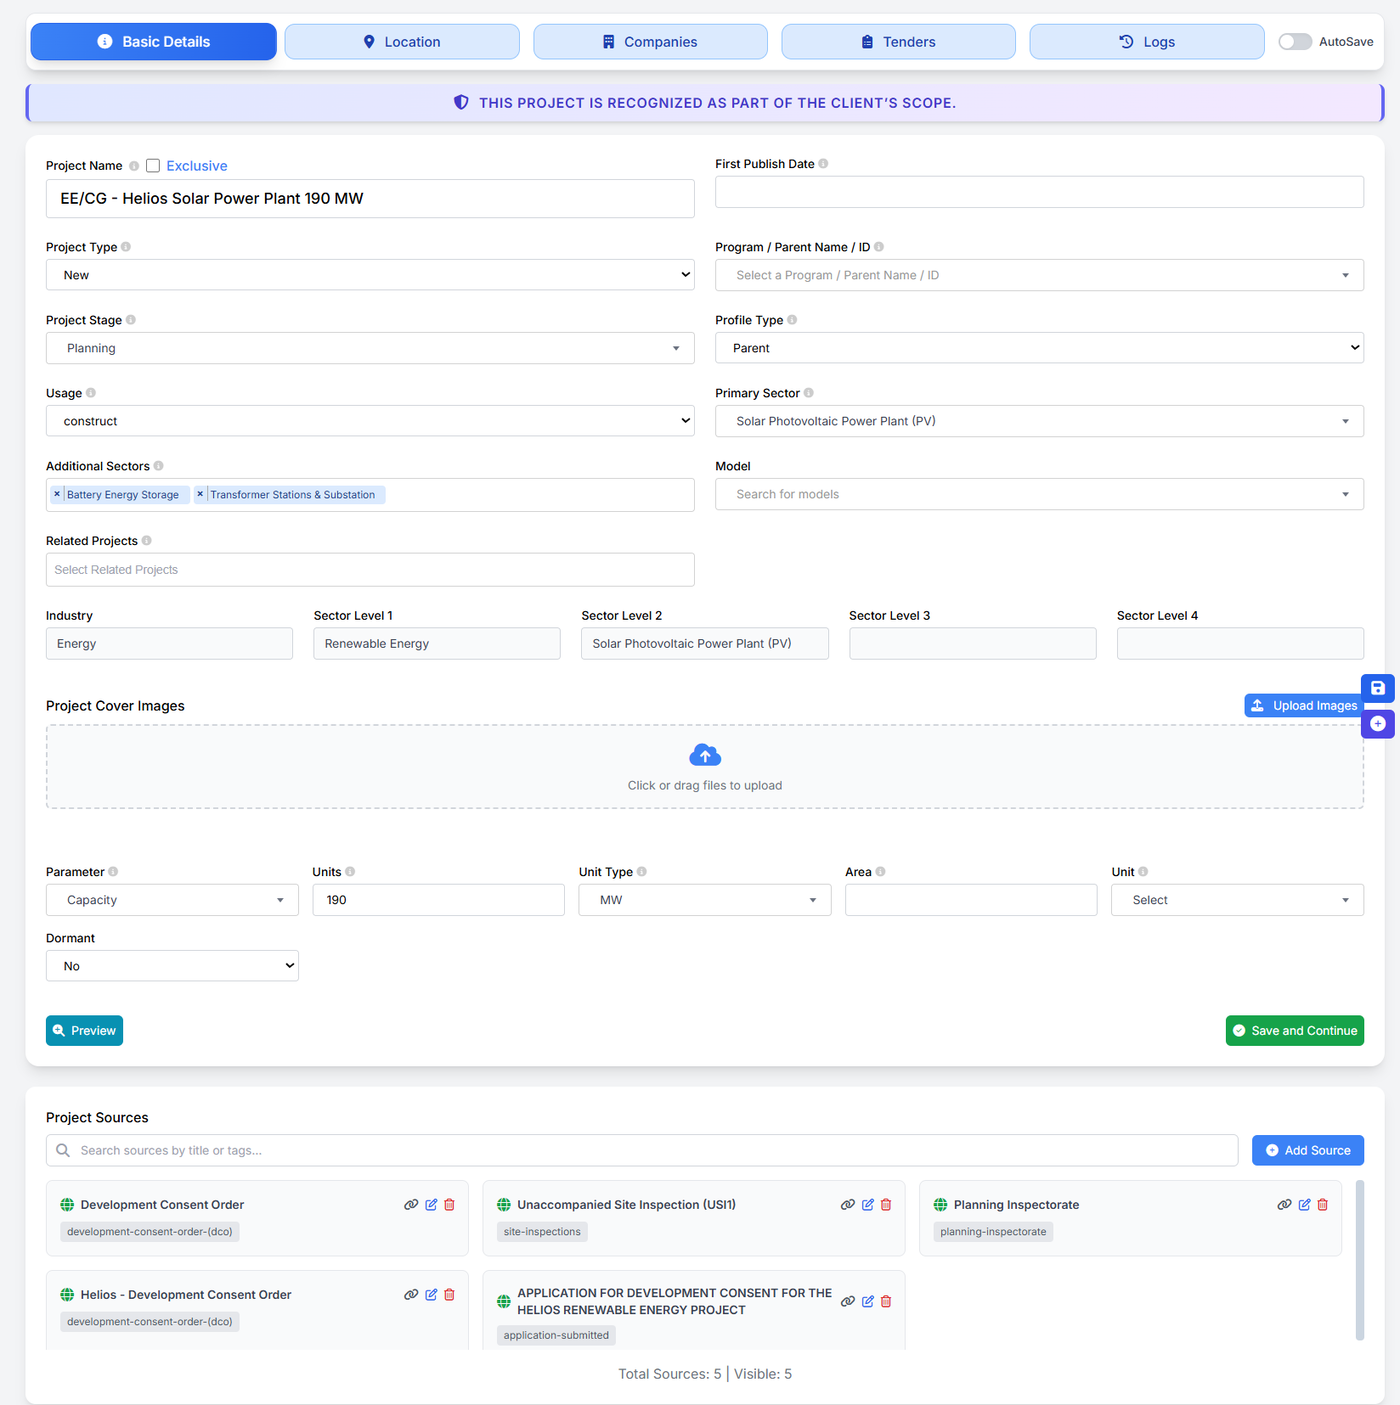Image resolution: width=1400 pixels, height=1405 pixels.
Task: Click the floating plus circle icon
Action: (1377, 723)
